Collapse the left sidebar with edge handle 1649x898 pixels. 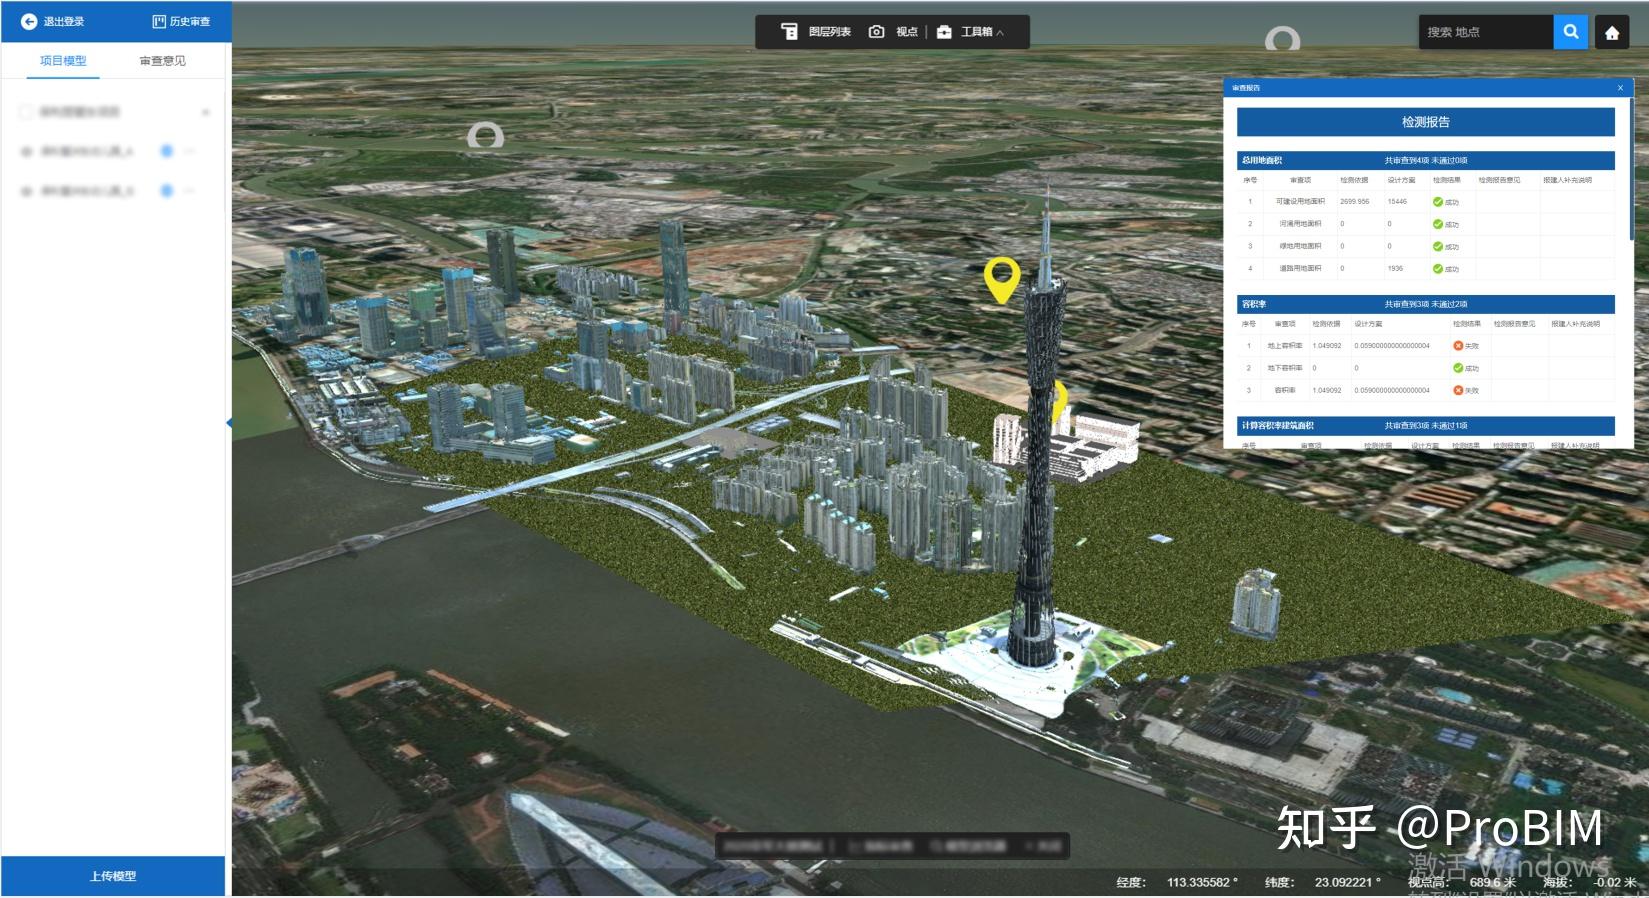click(229, 423)
